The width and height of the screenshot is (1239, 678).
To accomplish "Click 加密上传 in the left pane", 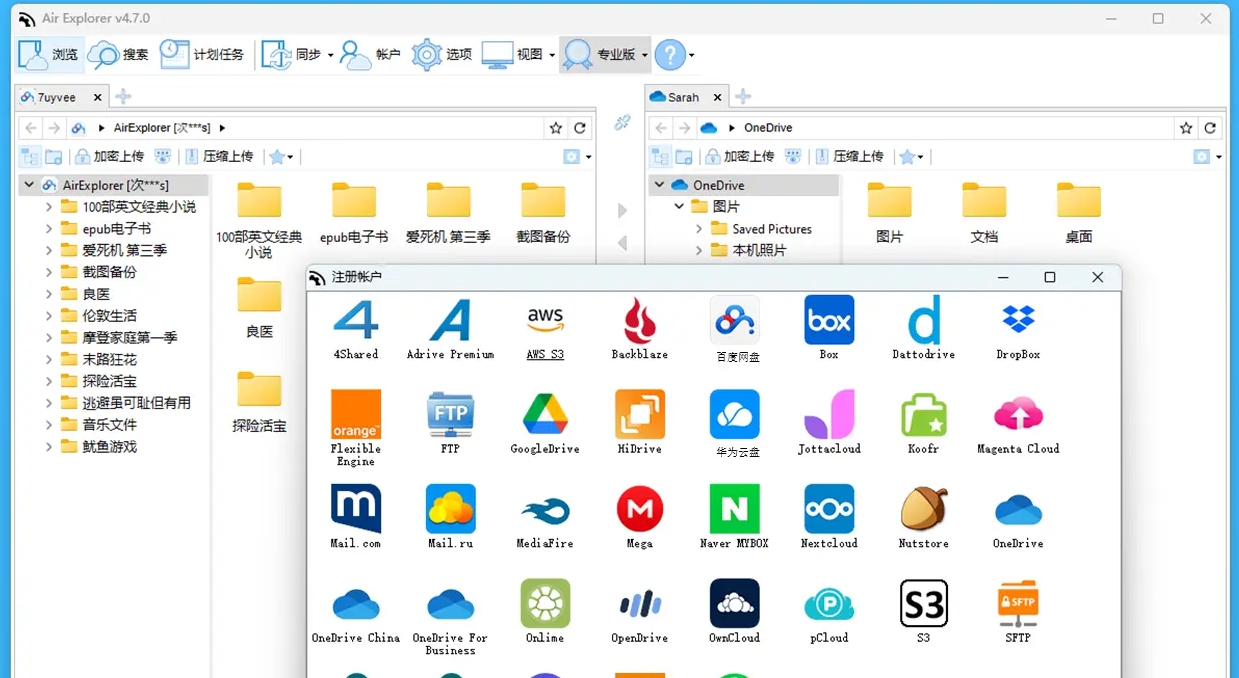I will (110, 157).
